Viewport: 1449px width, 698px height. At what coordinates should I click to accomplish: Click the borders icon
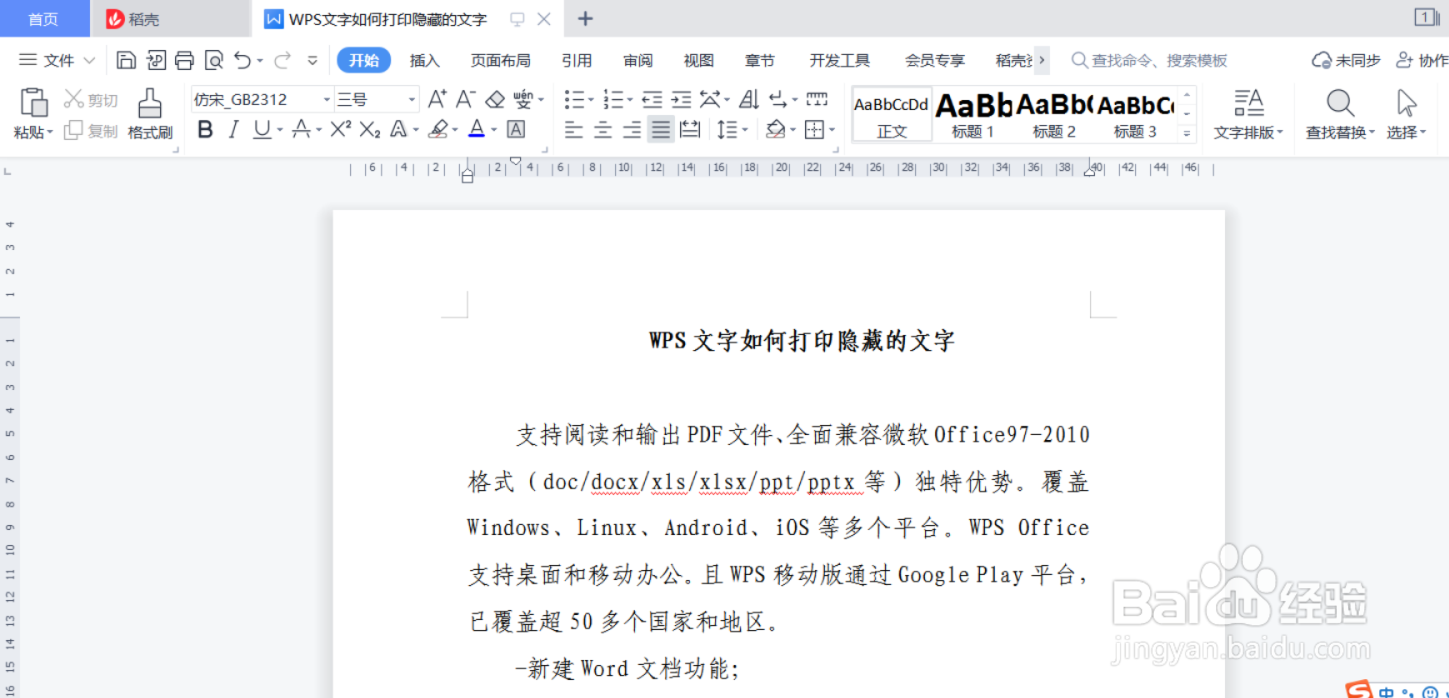[x=815, y=129]
